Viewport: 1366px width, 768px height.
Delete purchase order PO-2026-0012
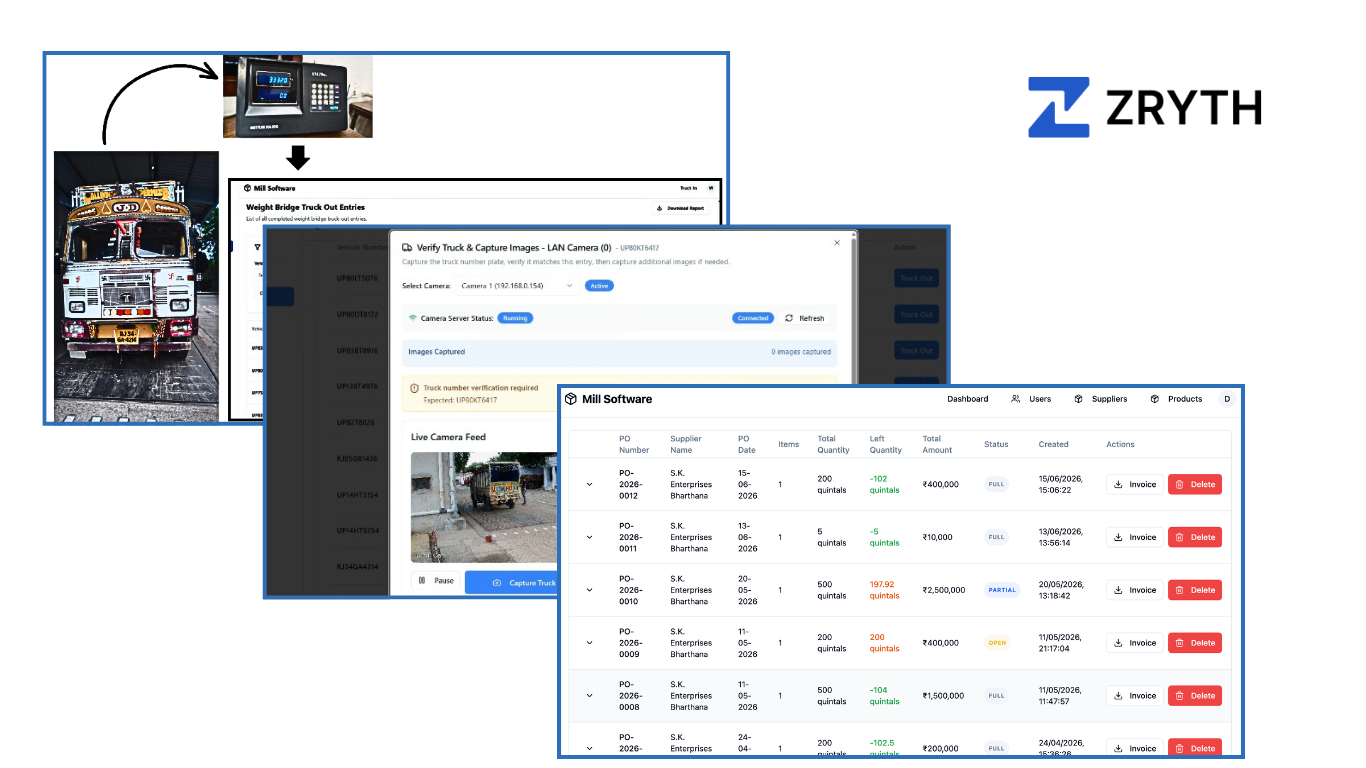click(x=1195, y=484)
